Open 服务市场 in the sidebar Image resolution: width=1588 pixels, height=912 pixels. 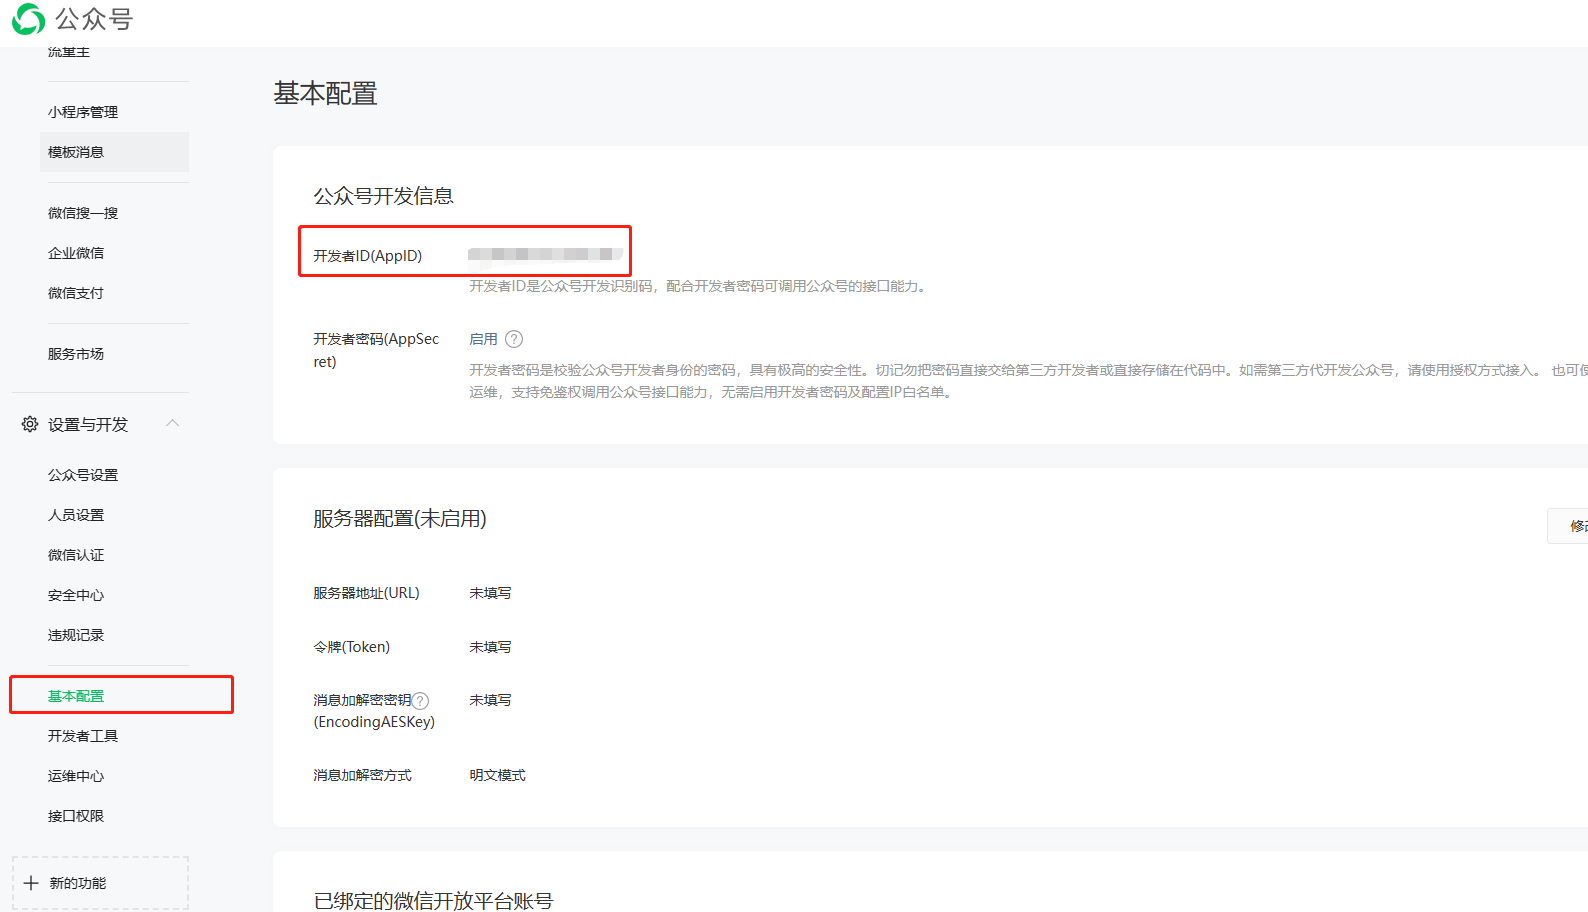76,354
